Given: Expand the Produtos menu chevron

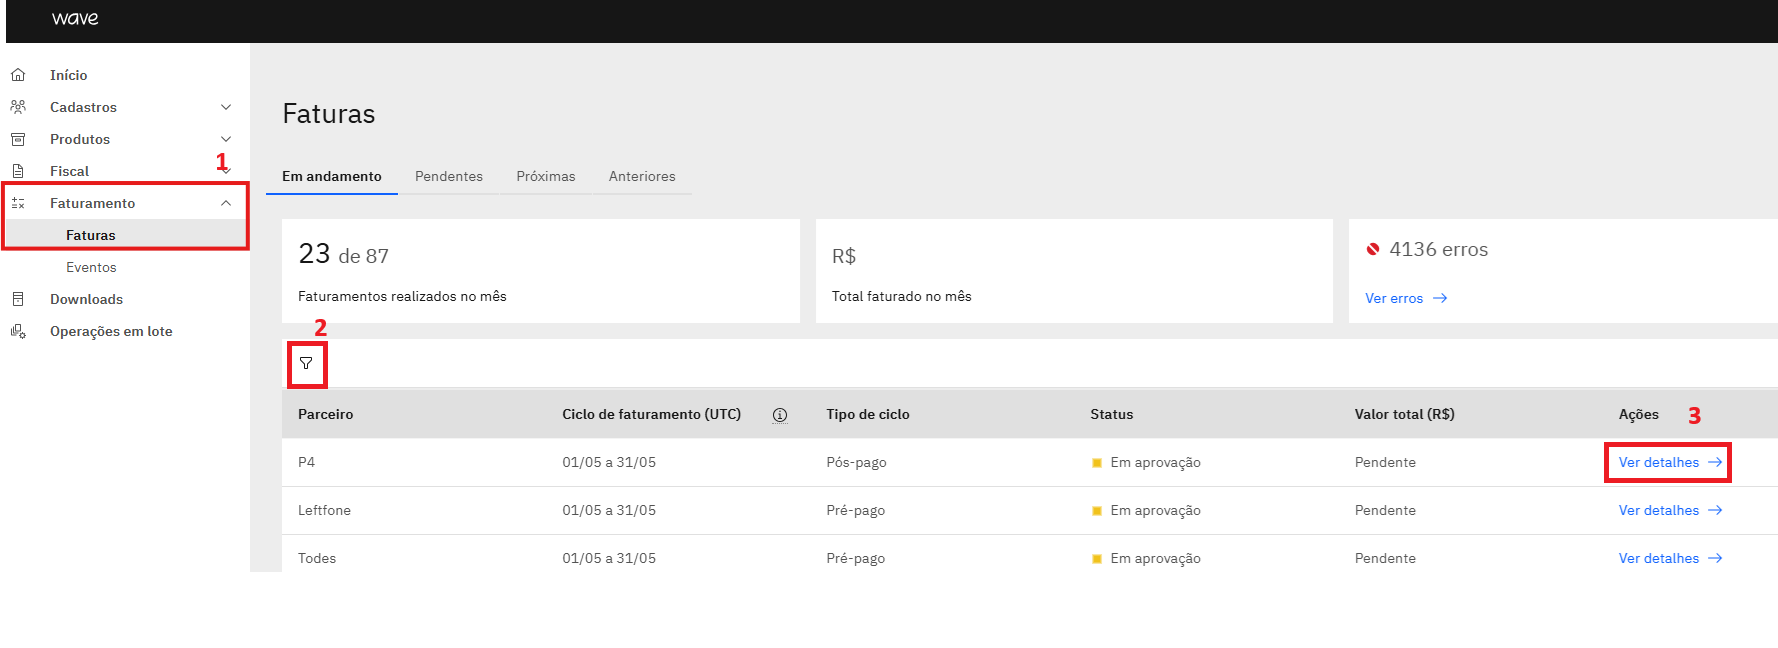Looking at the screenshot, I should [x=226, y=139].
